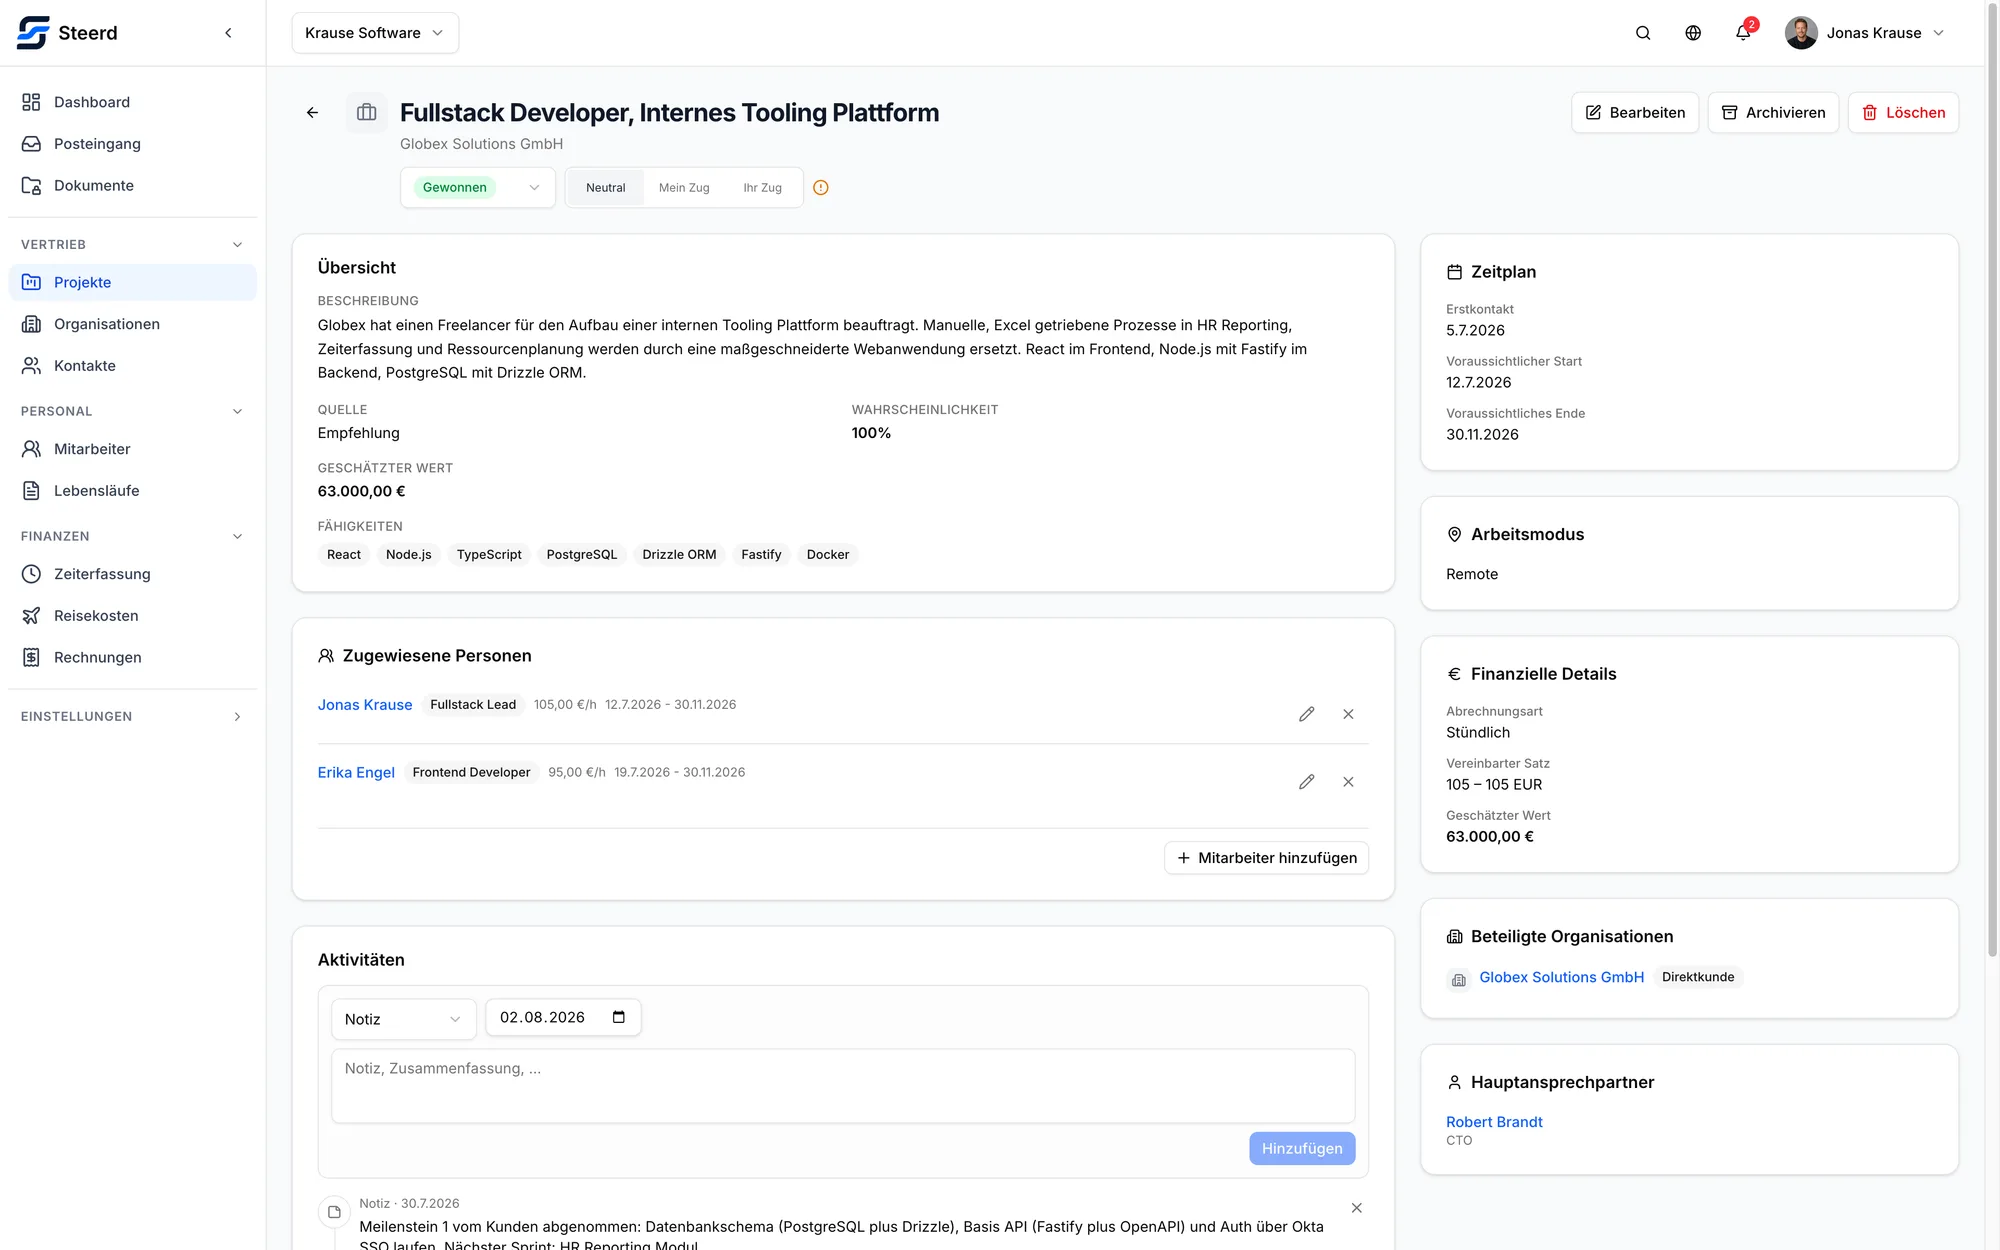Collapse the sidebar with the chevron arrow
Viewport: 2000px width, 1250px height.
pos(228,33)
